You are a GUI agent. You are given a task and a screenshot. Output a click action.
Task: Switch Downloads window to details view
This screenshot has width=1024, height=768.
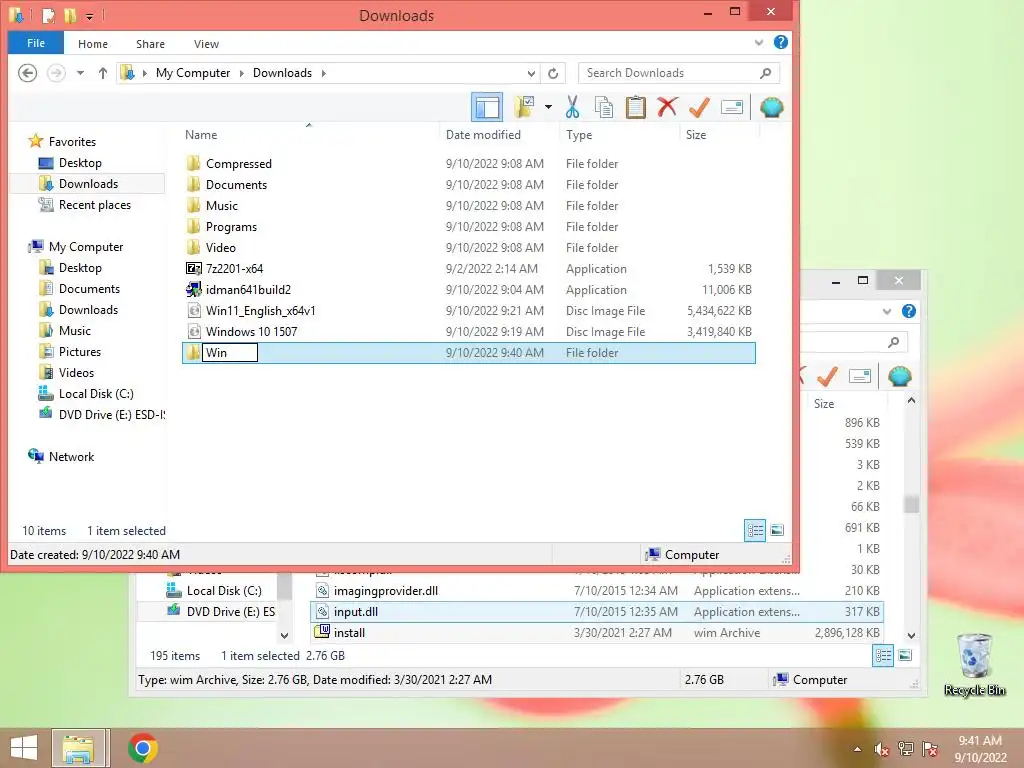[x=755, y=530]
